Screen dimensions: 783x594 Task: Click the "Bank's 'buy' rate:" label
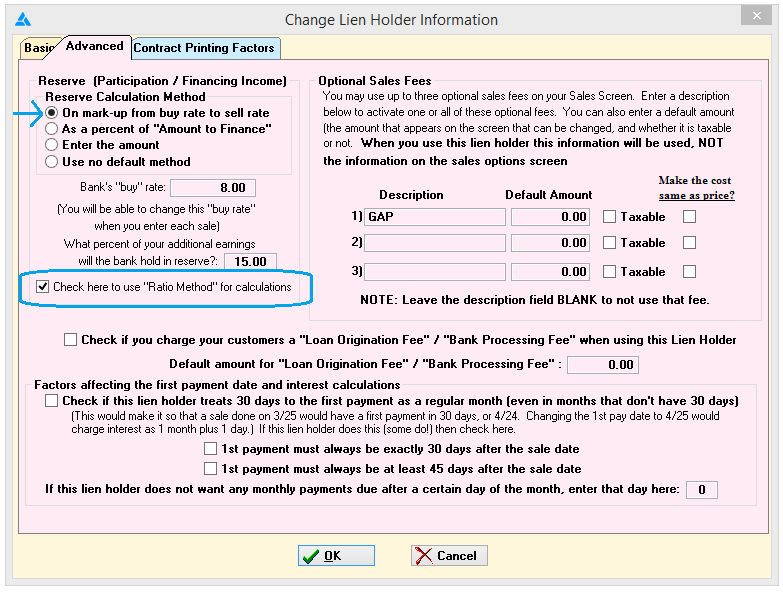click(x=123, y=187)
